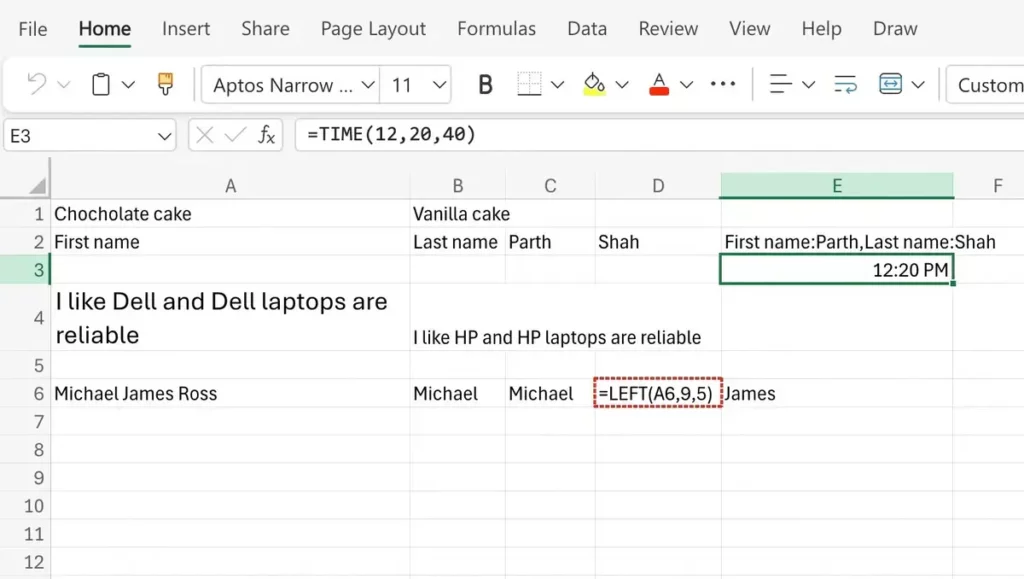Click the HP laptops sentence cell

click(458, 318)
